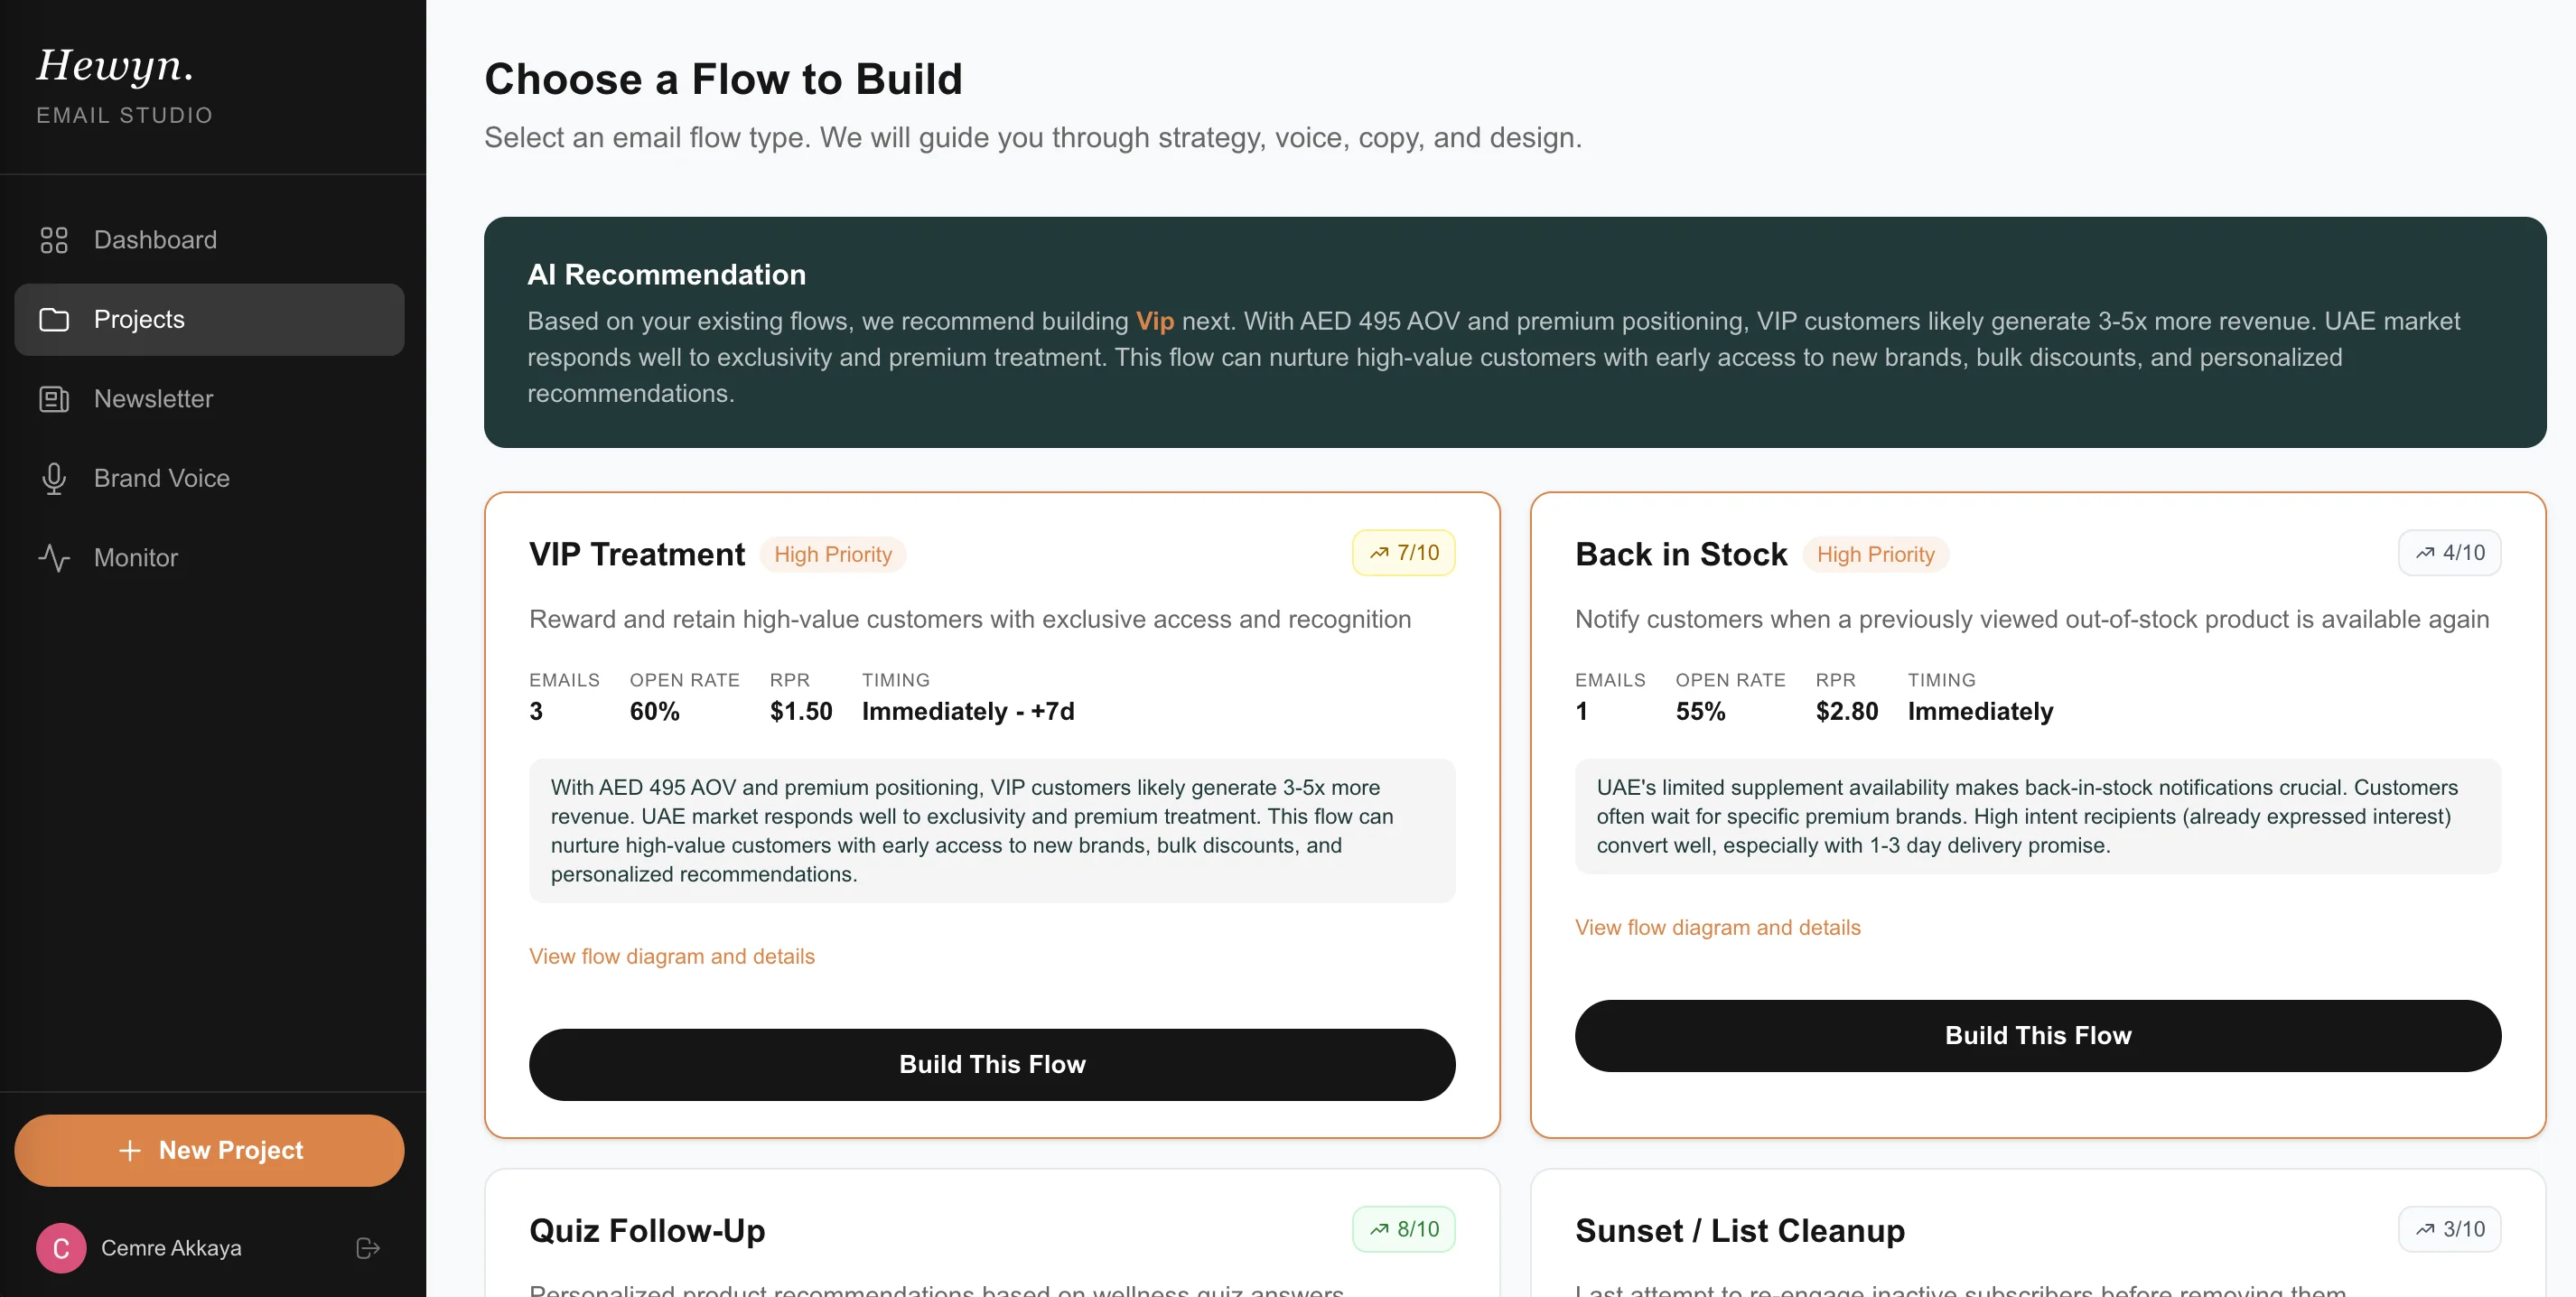Image resolution: width=2576 pixels, height=1297 pixels.
Task: Select the Monitor activity icon
Action: (54, 557)
